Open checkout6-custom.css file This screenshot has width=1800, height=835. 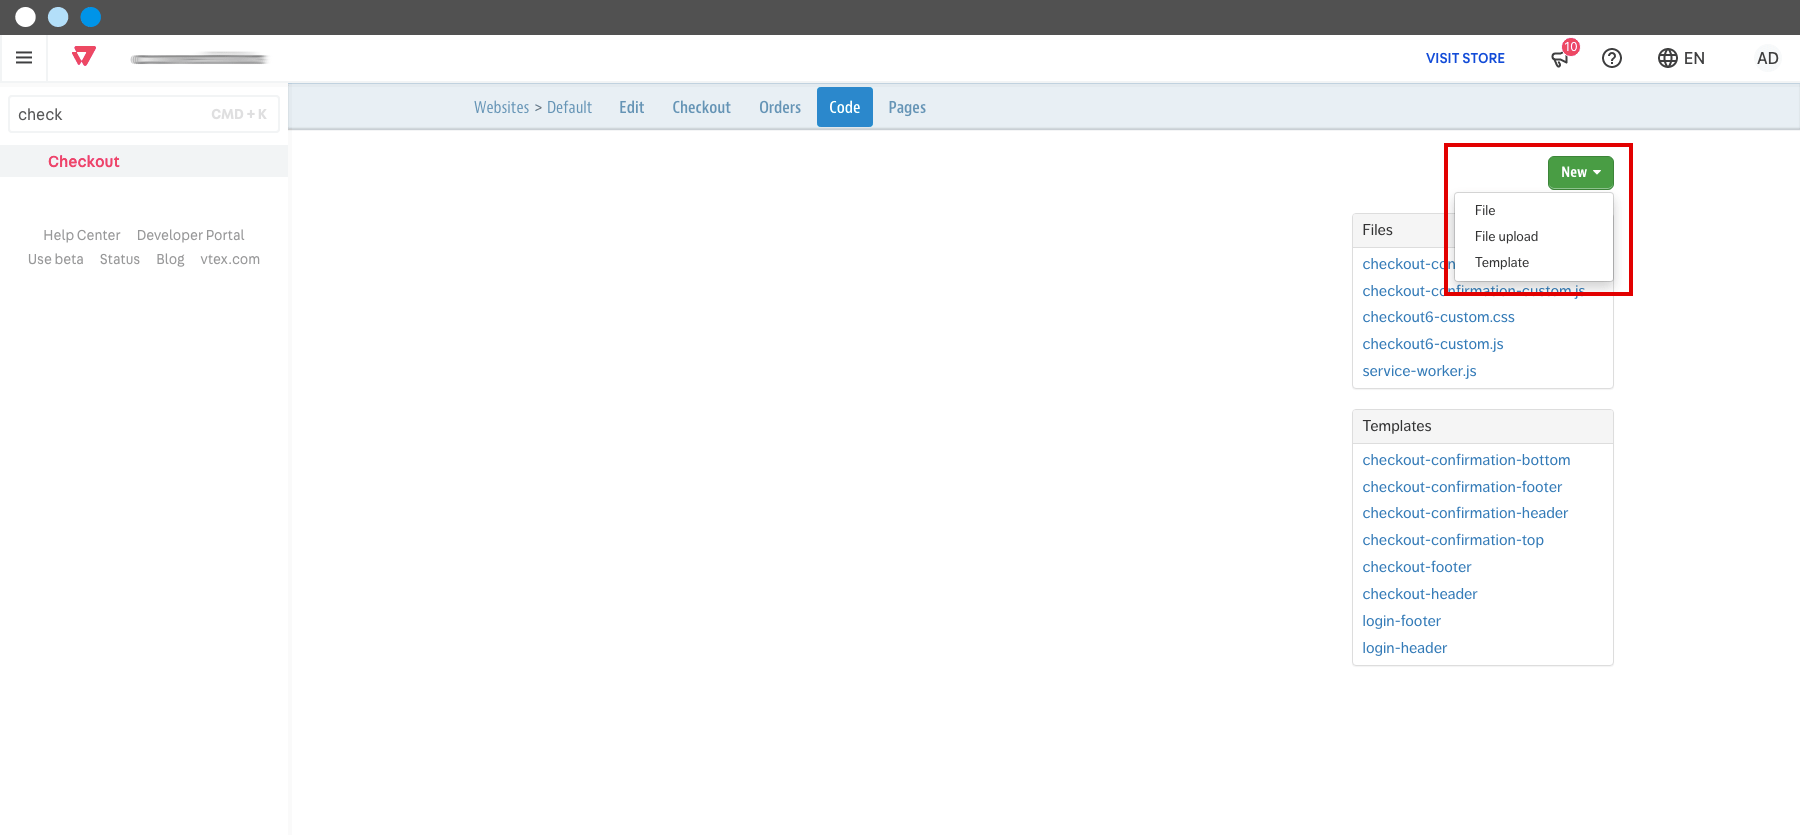(x=1438, y=317)
